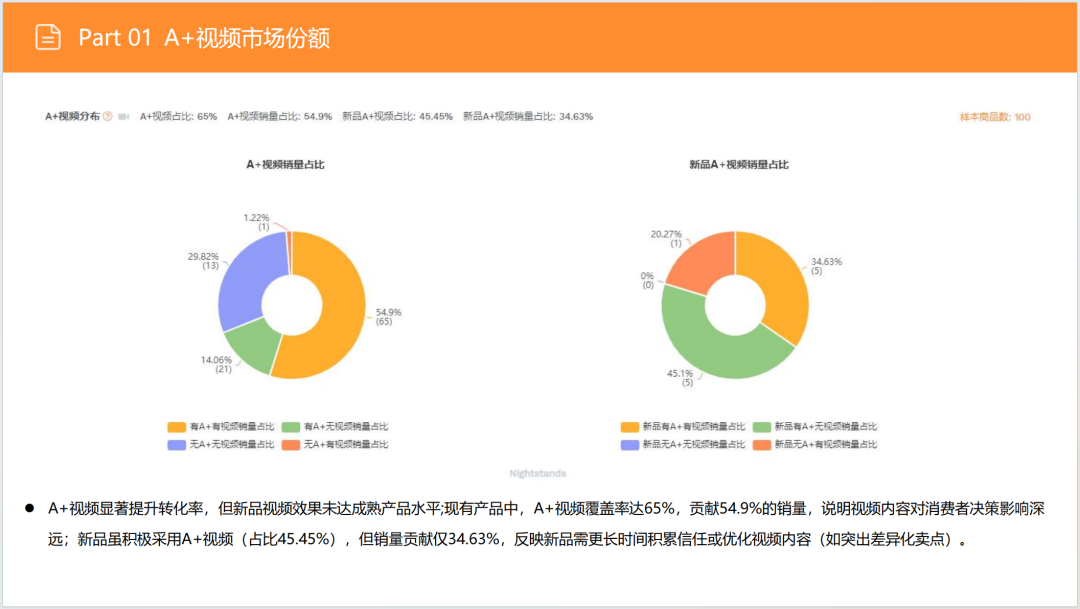1080x609 pixels.
Task: Click the help question mark beside A+视频分布
Action: click(x=107, y=116)
